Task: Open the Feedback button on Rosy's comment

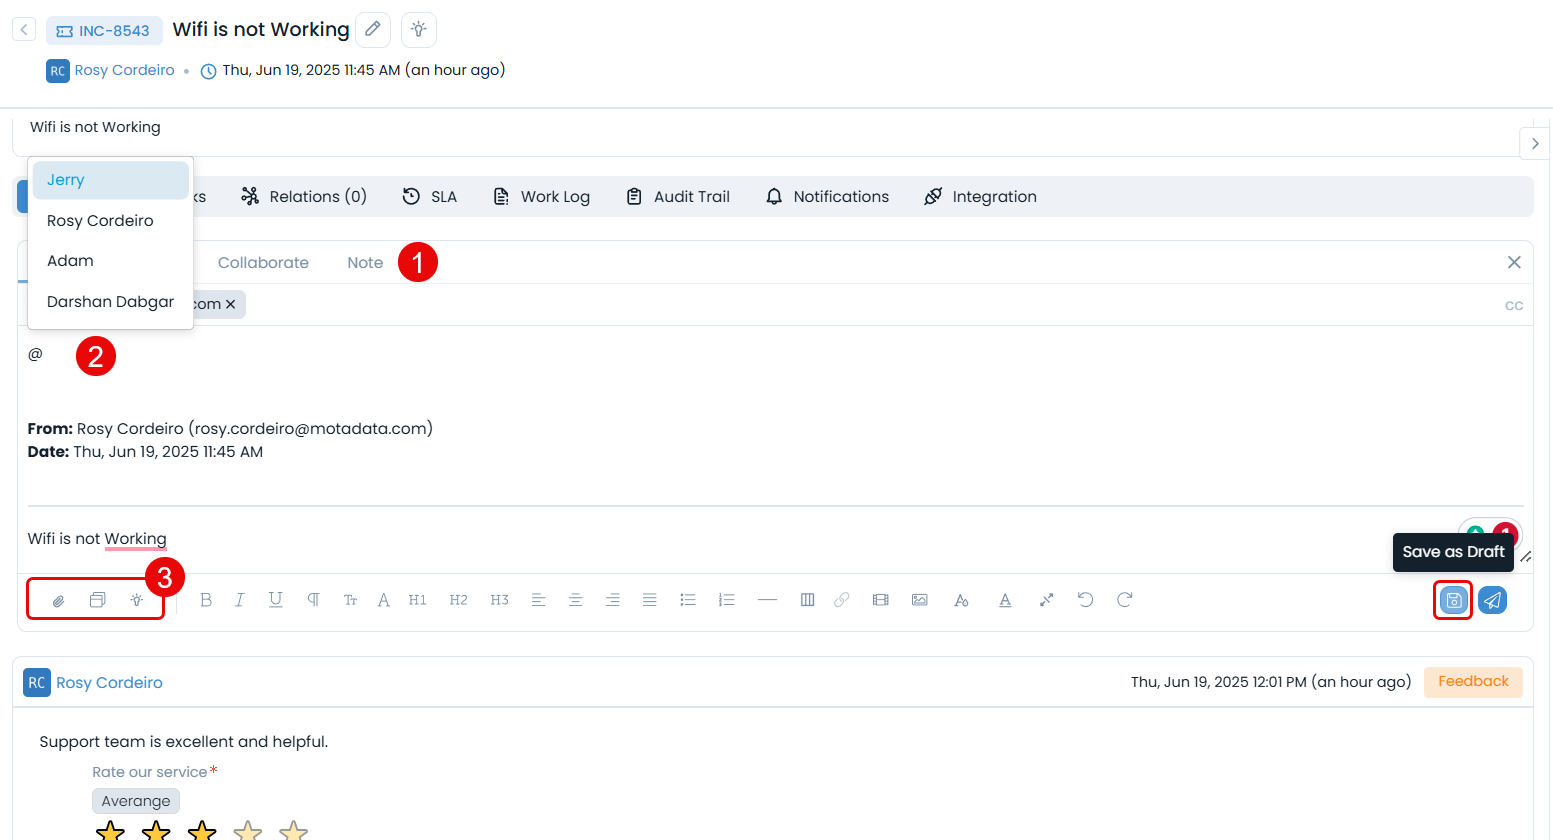Action: pos(1473,681)
